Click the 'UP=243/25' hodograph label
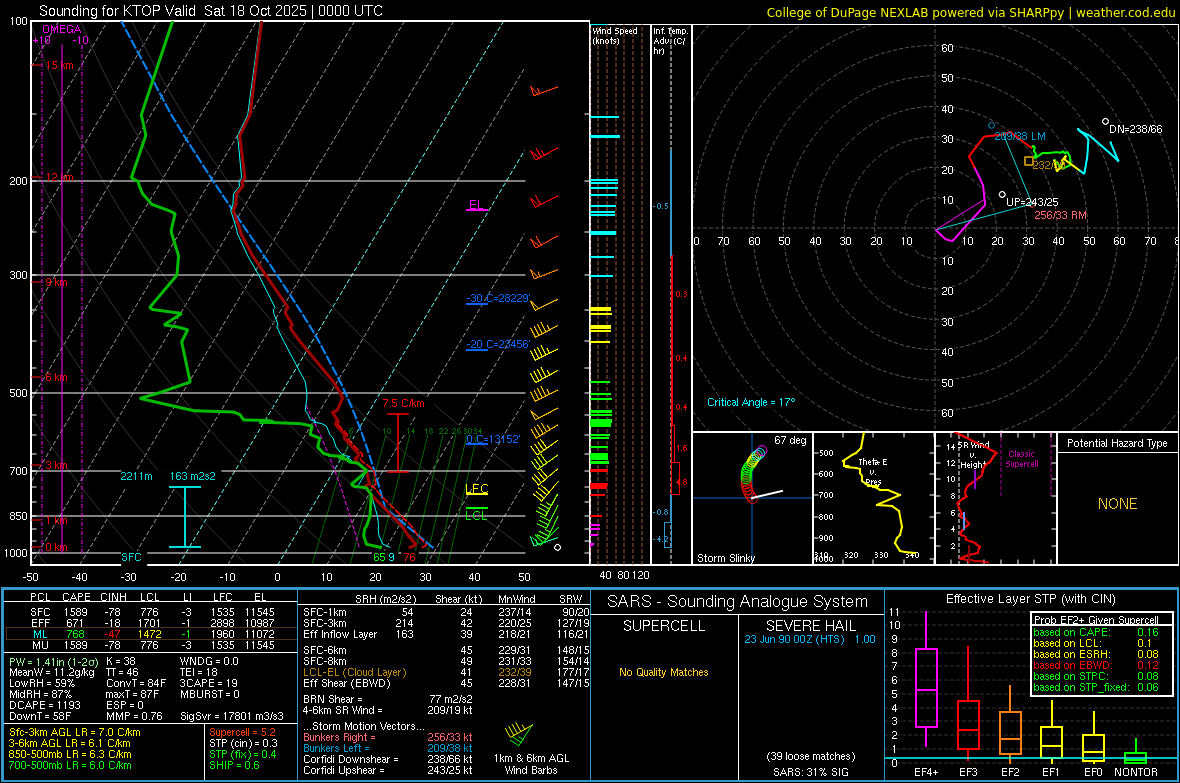The height and width of the screenshot is (783, 1180). tap(1032, 202)
